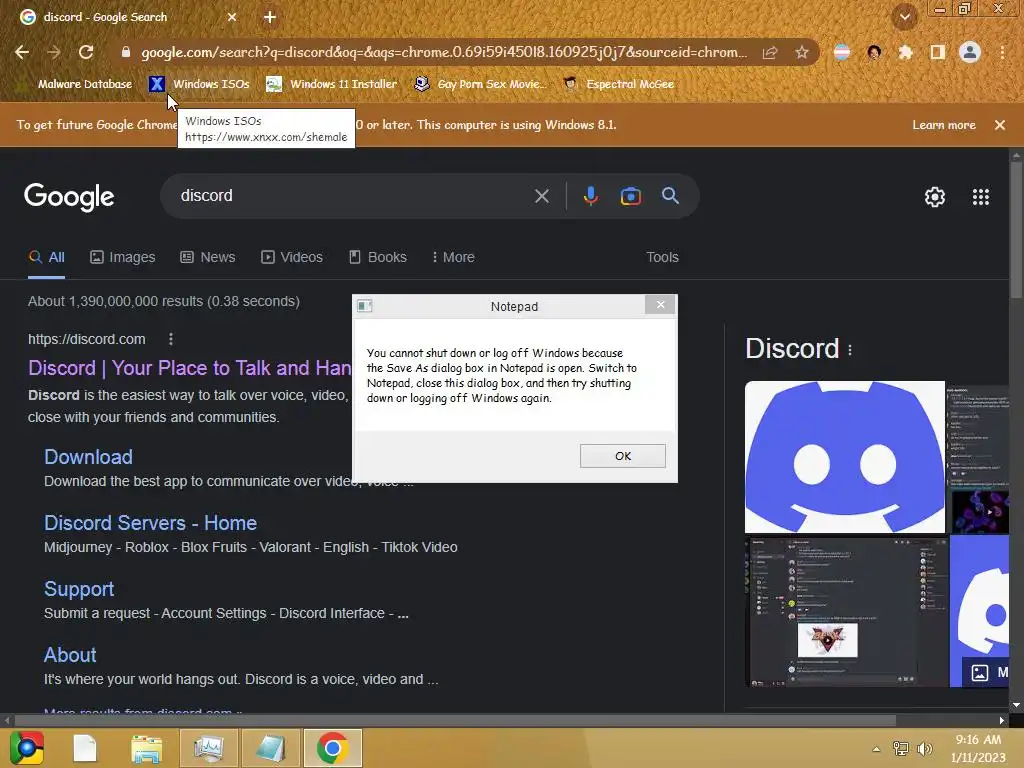Bookmark this page with the star icon

point(802,52)
